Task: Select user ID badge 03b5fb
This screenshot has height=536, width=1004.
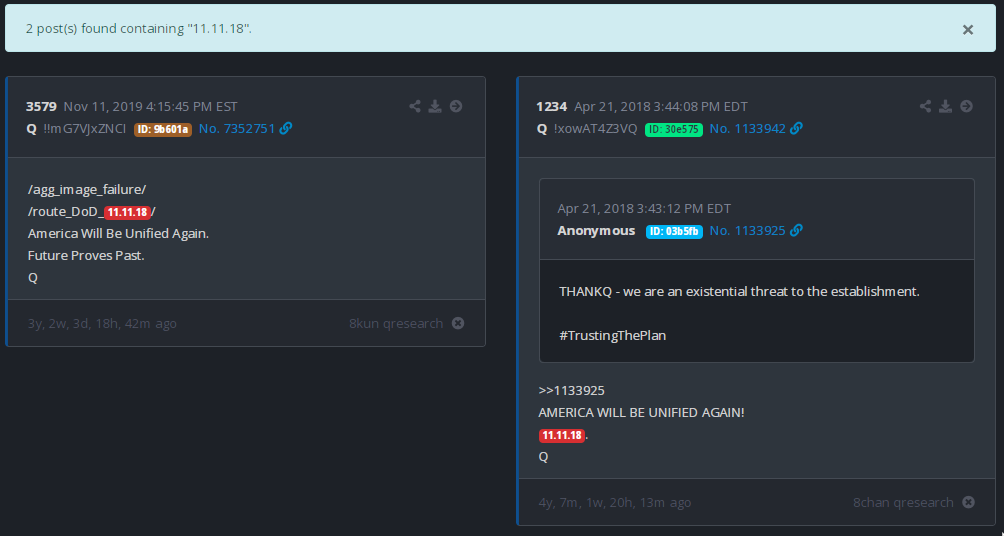Action: click(x=674, y=231)
